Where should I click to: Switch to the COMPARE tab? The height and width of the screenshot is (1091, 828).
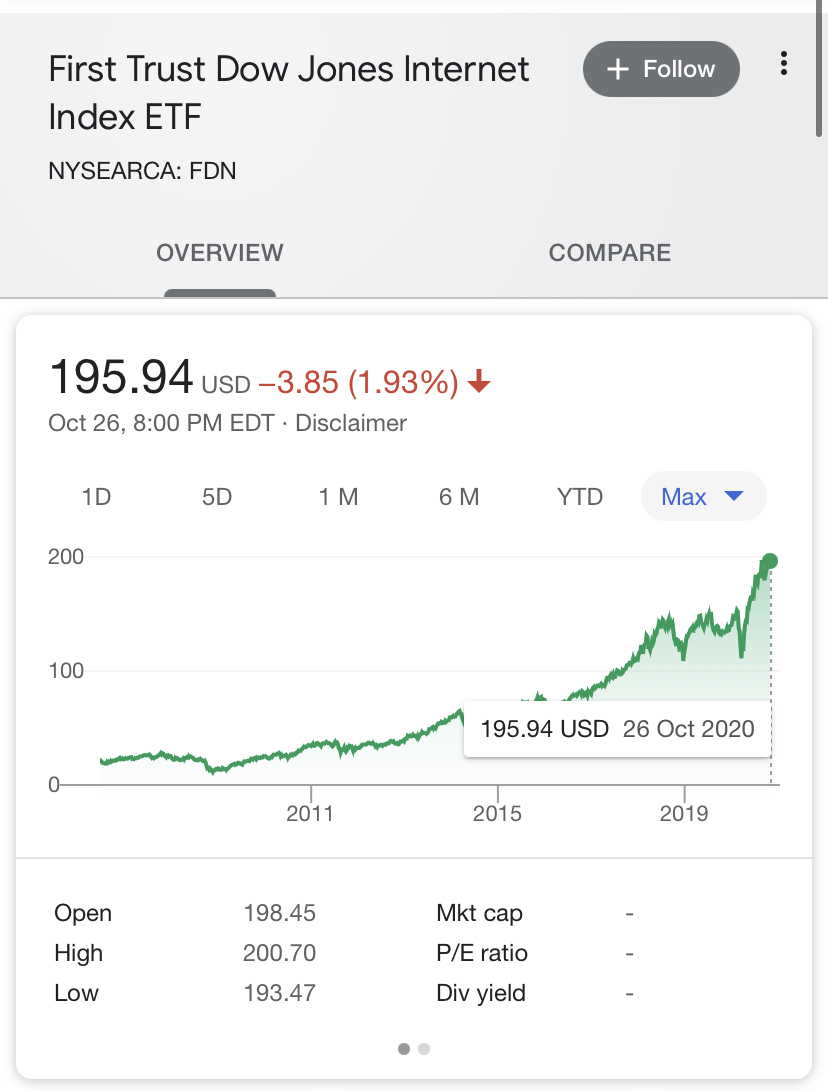(x=610, y=253)
